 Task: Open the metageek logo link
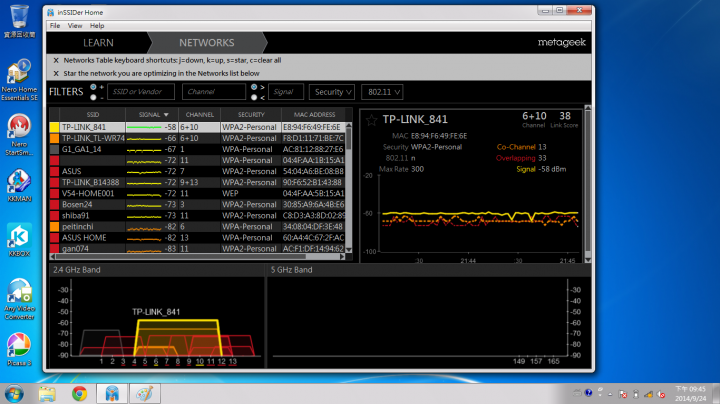[562, 42]
